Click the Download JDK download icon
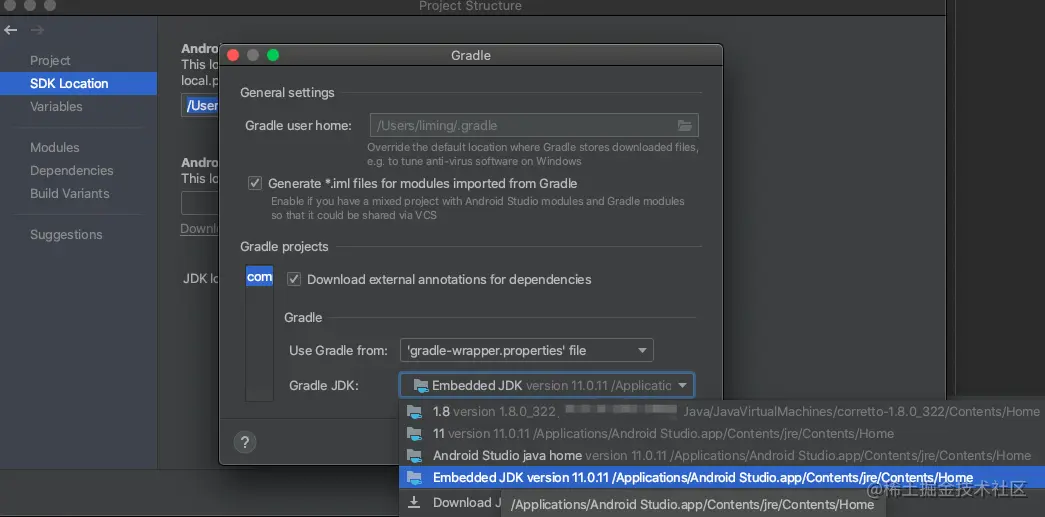 (415, 502)
